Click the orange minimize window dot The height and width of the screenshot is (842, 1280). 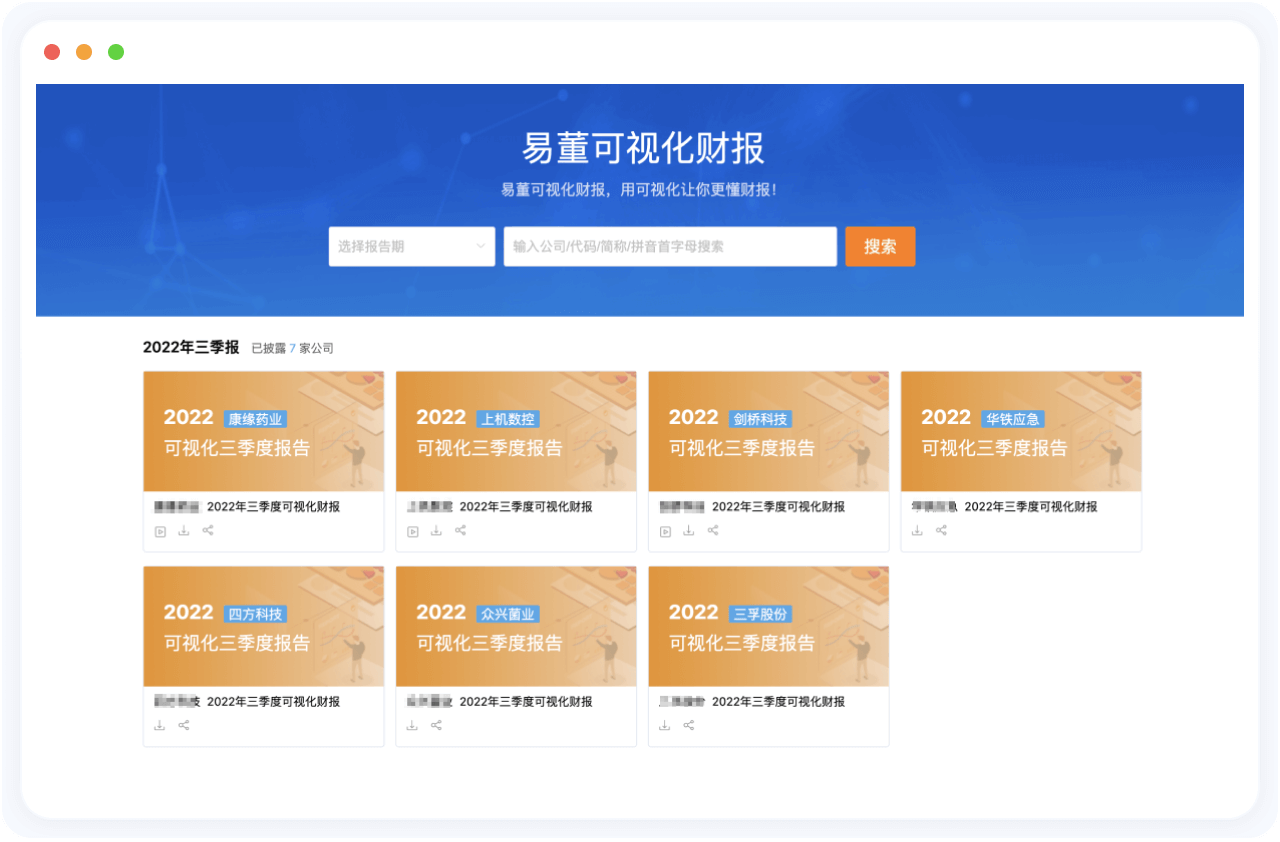(x=84, y=52)
